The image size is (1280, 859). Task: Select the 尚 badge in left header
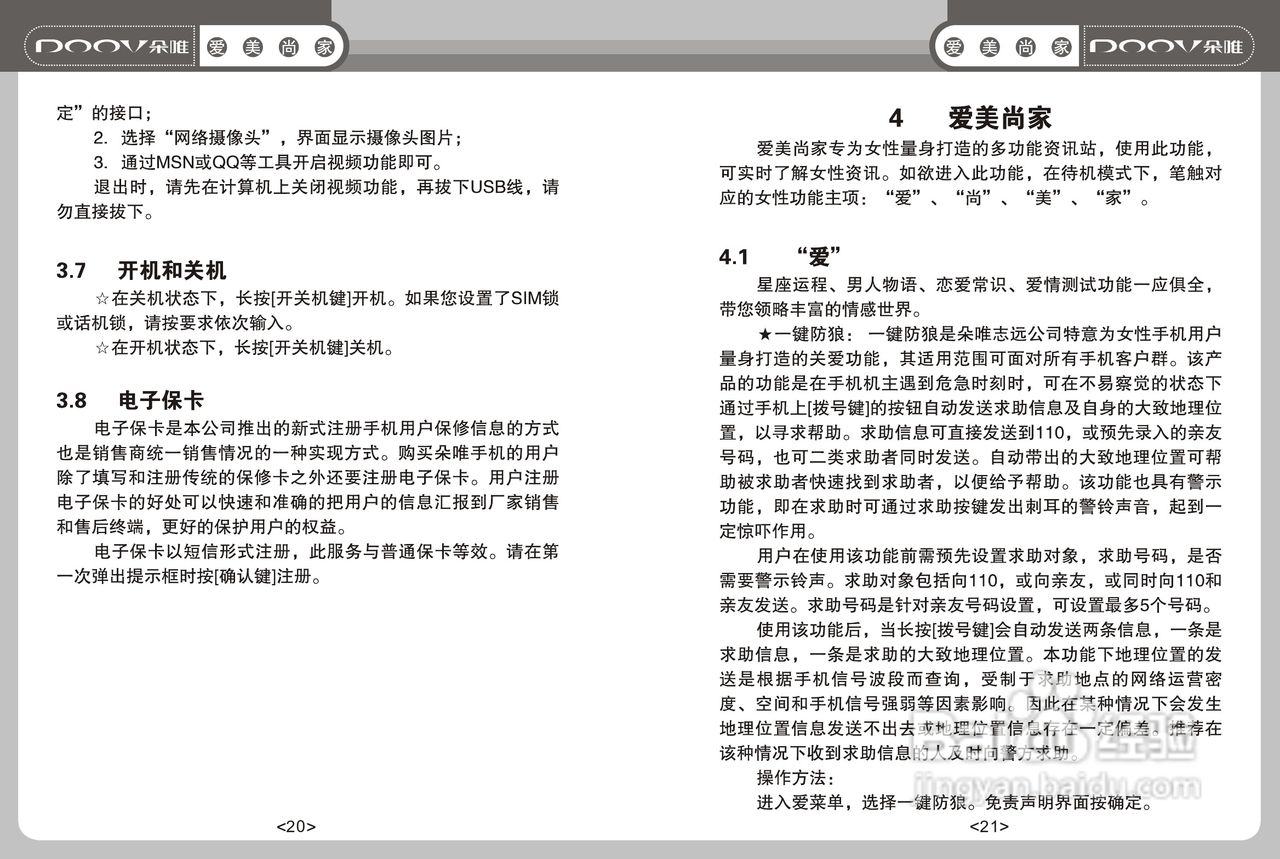tap(287, 46)
